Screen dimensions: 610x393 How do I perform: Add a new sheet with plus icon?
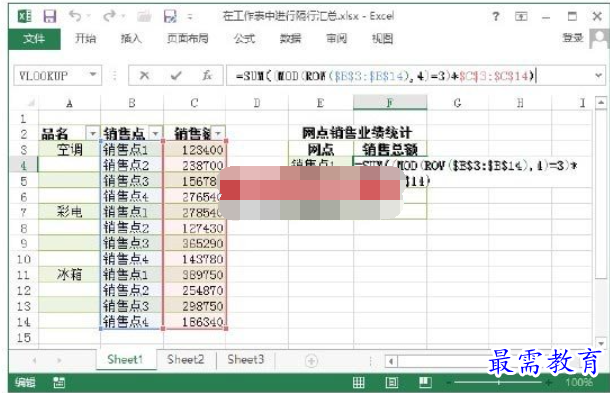click(x=311, y=361)
